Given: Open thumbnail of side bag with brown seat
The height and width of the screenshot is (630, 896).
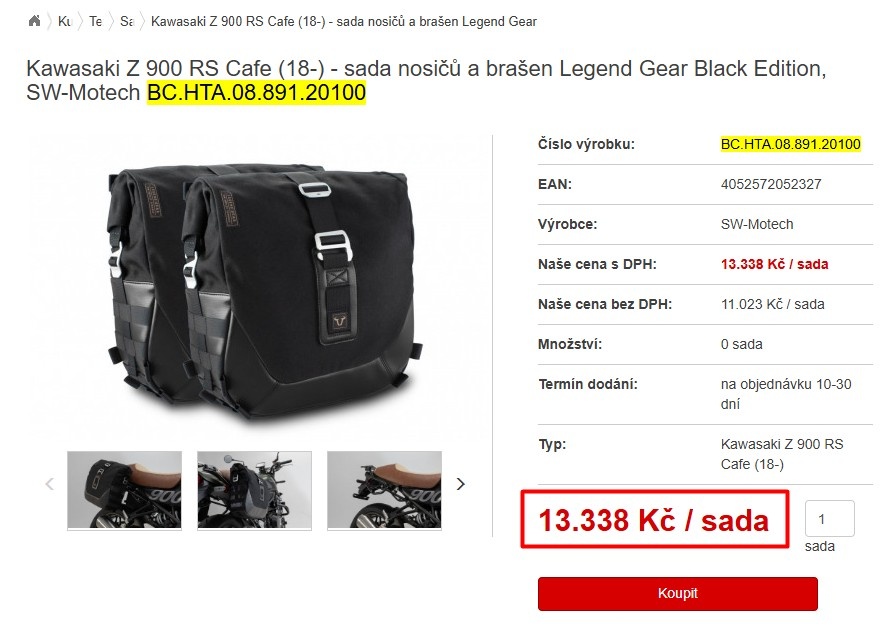Looking at the screenshot, I should (125, 490).
